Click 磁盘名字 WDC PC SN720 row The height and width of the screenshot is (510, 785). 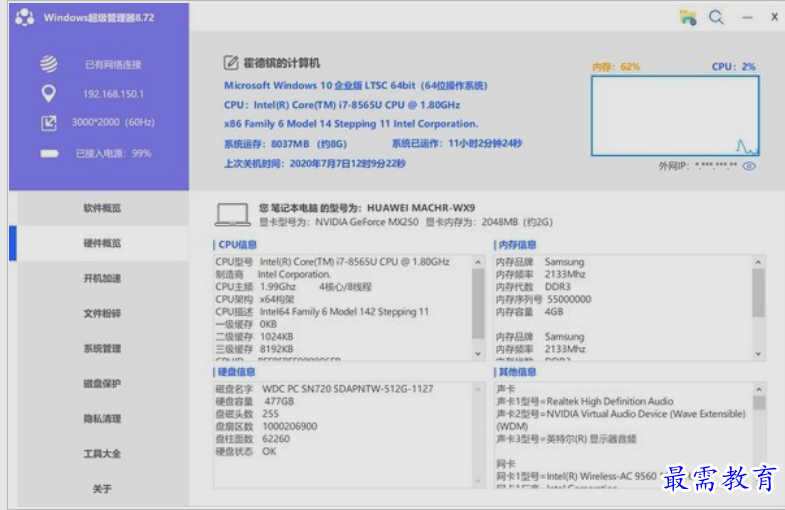324,389
